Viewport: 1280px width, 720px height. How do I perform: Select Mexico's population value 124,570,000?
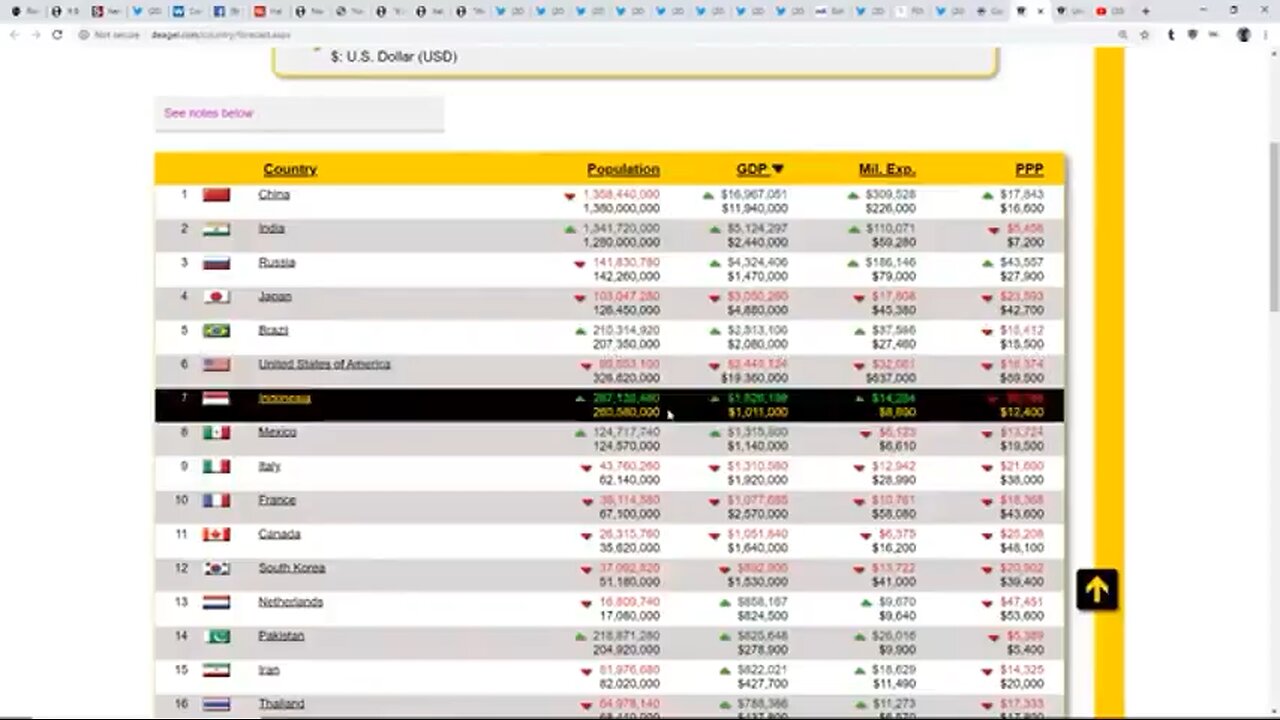(626, 447)
